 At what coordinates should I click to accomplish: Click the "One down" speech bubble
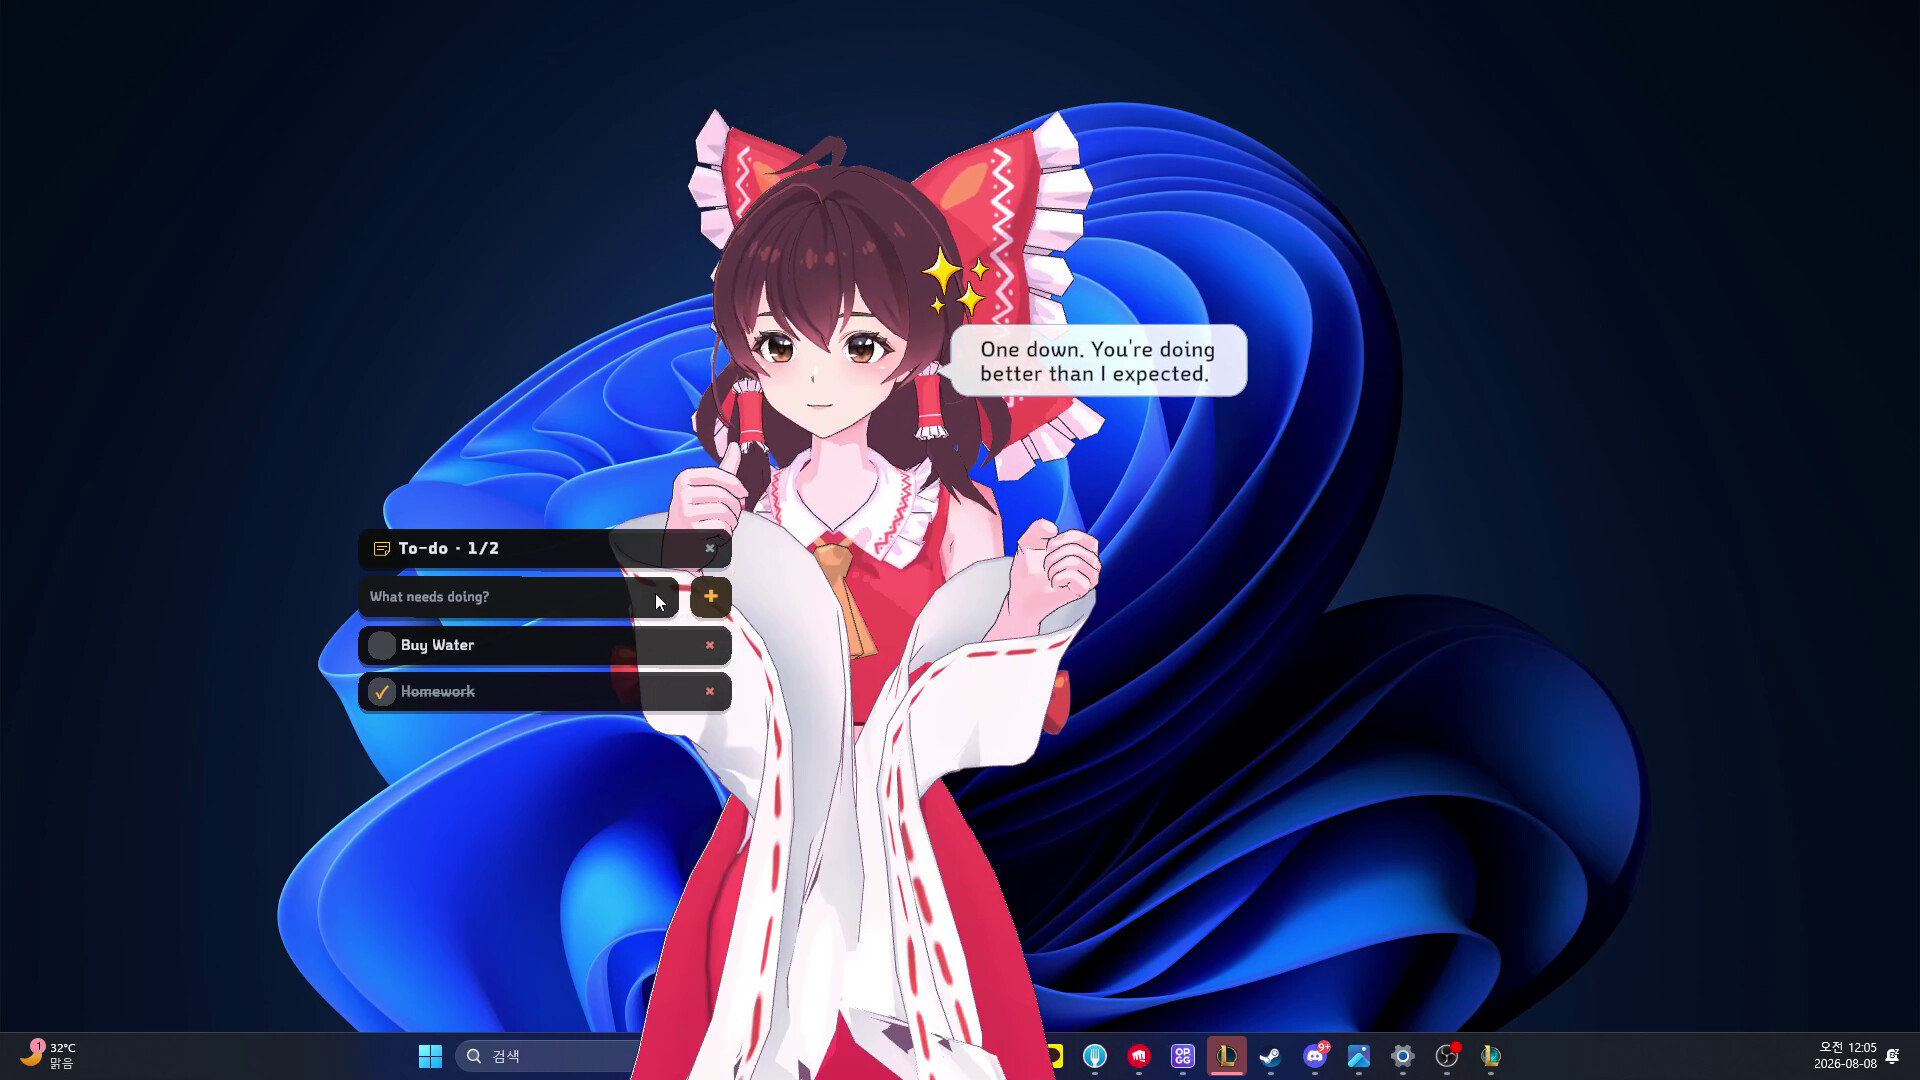1098,361
